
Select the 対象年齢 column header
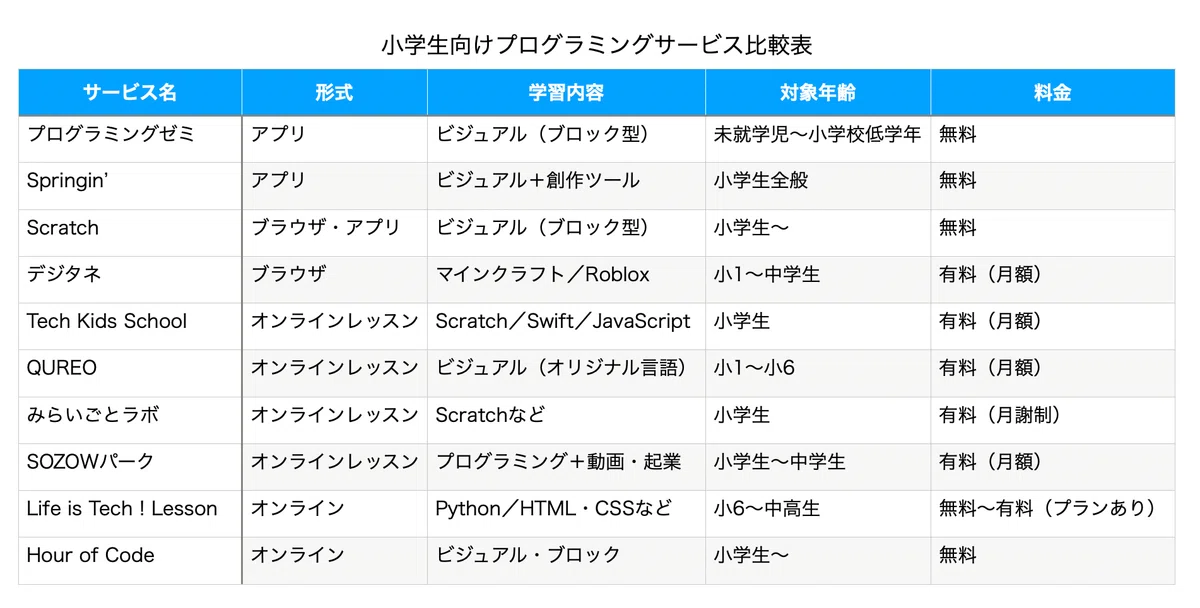click(x=818, y=92)
